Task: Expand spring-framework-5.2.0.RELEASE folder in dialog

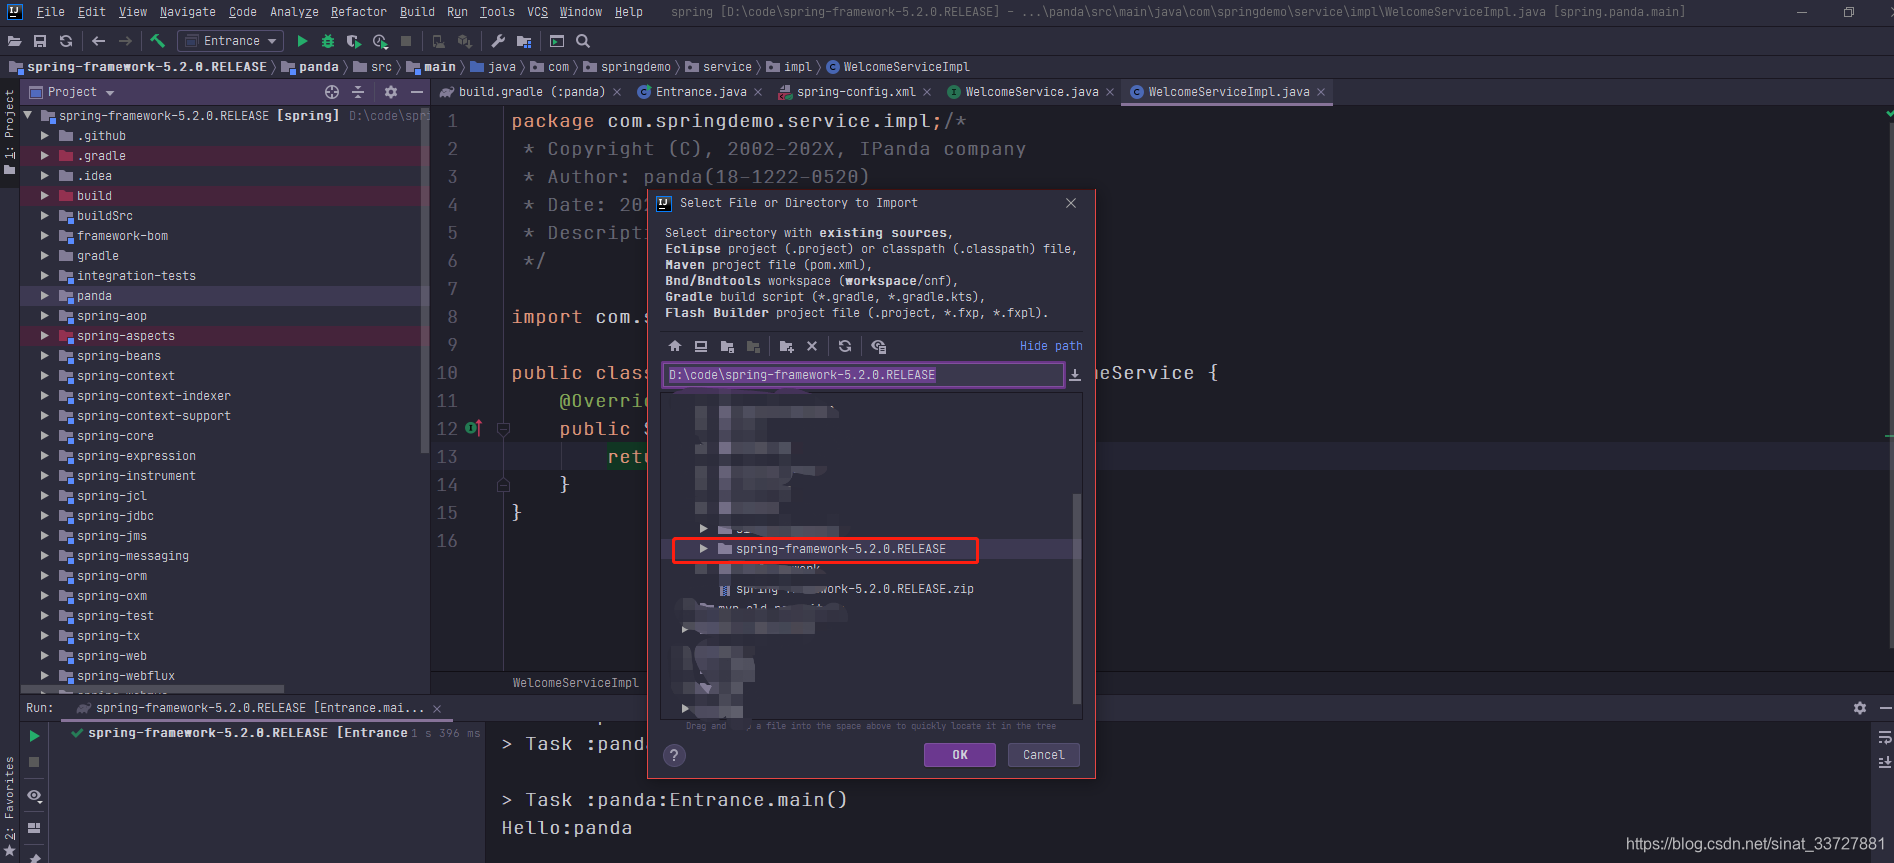Action: pos(703,549)
